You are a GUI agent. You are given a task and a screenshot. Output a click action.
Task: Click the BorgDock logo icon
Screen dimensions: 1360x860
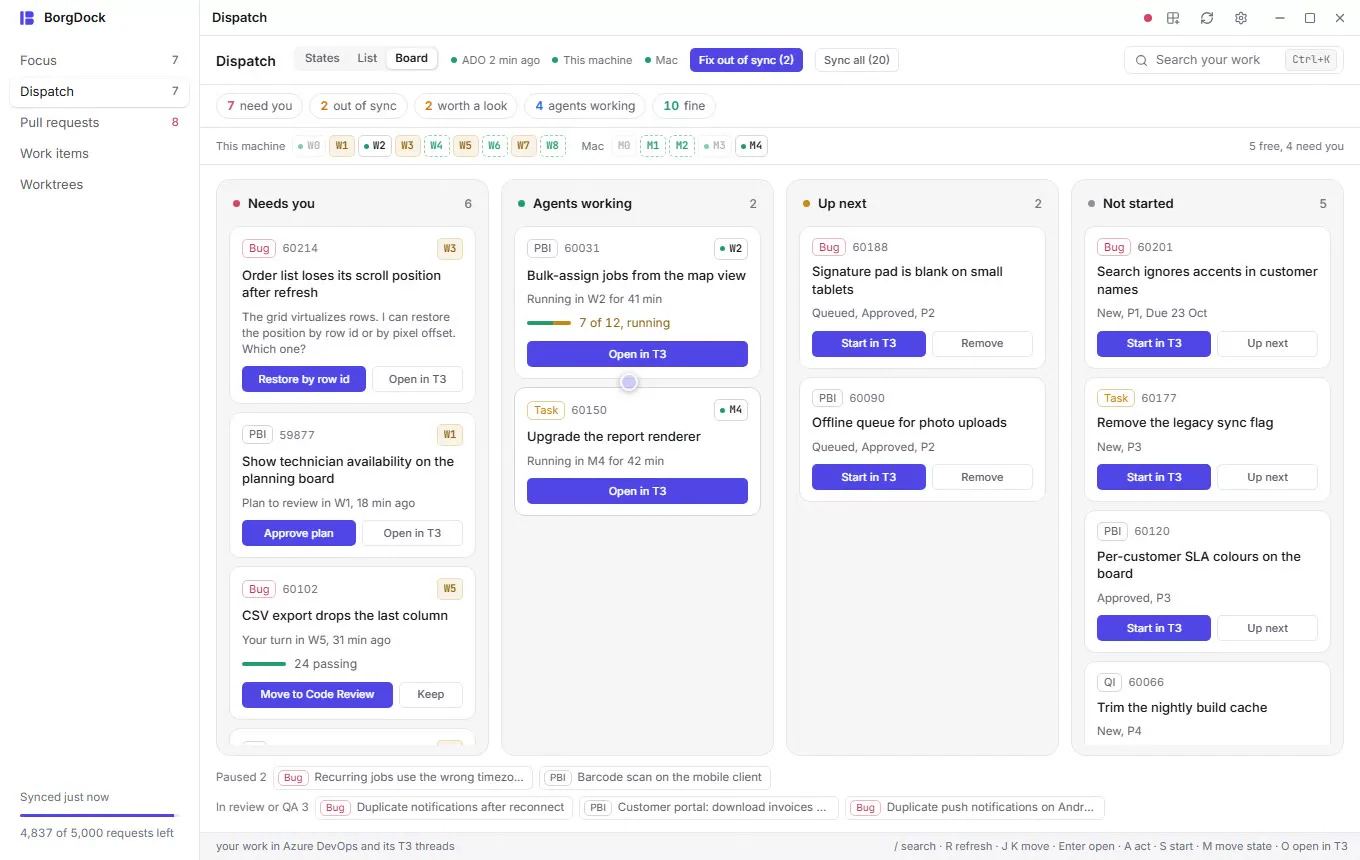click(x=27, y=18)
